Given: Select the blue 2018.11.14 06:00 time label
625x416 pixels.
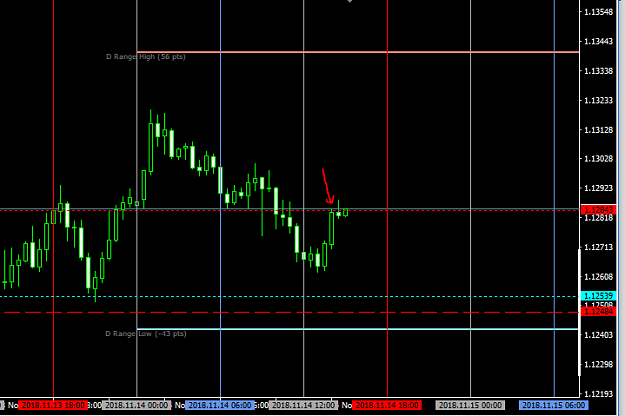Looking at the screenshot, I should (x=220, y=405).
